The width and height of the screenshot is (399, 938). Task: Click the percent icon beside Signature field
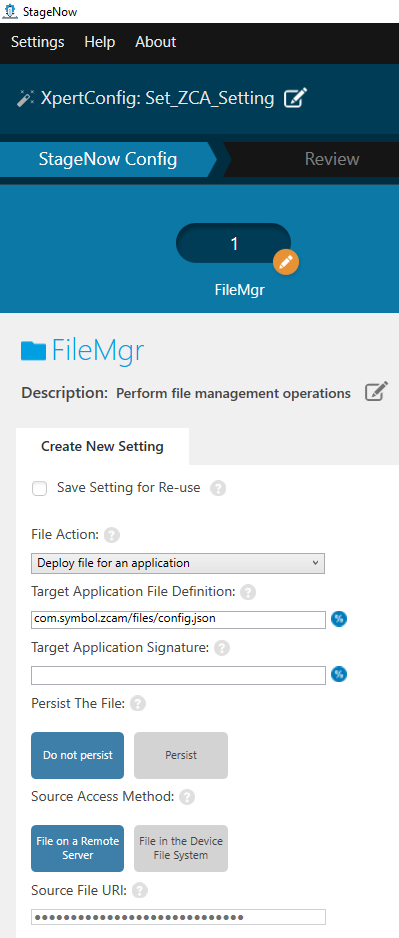(x=339, y=674)
